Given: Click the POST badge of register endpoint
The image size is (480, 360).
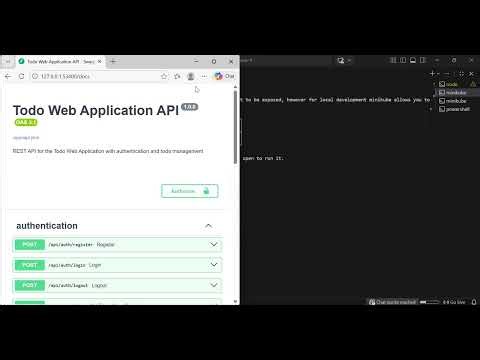Looking at the screenshot, I should click(30, 245).
